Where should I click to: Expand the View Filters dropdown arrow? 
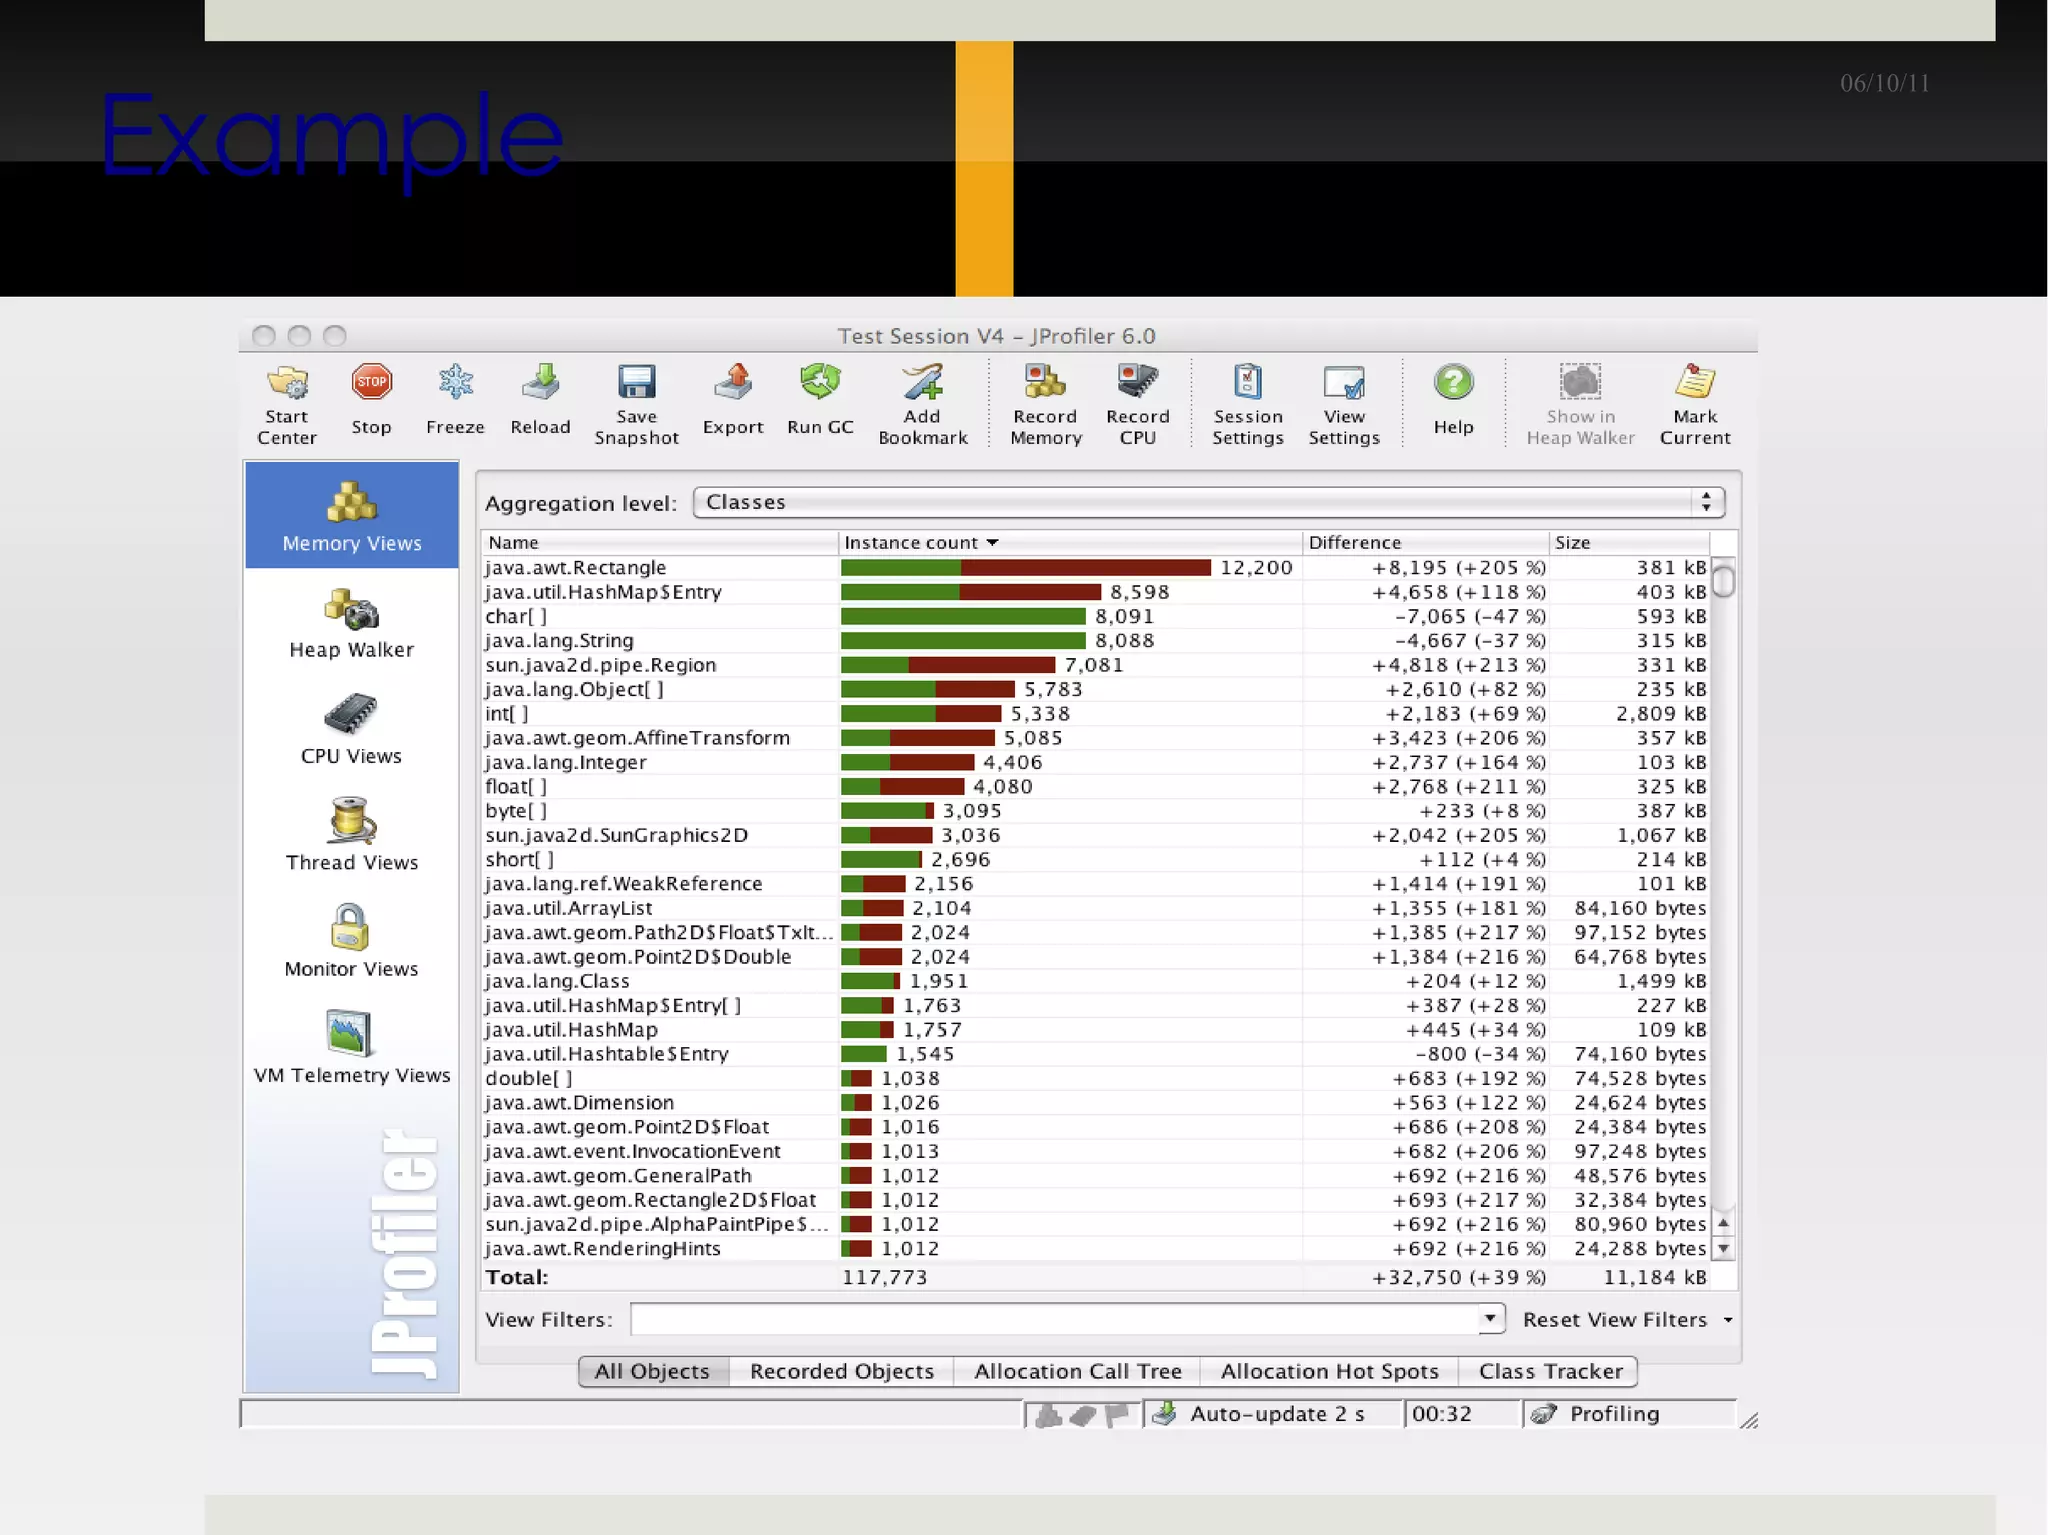(1490, 1319)
